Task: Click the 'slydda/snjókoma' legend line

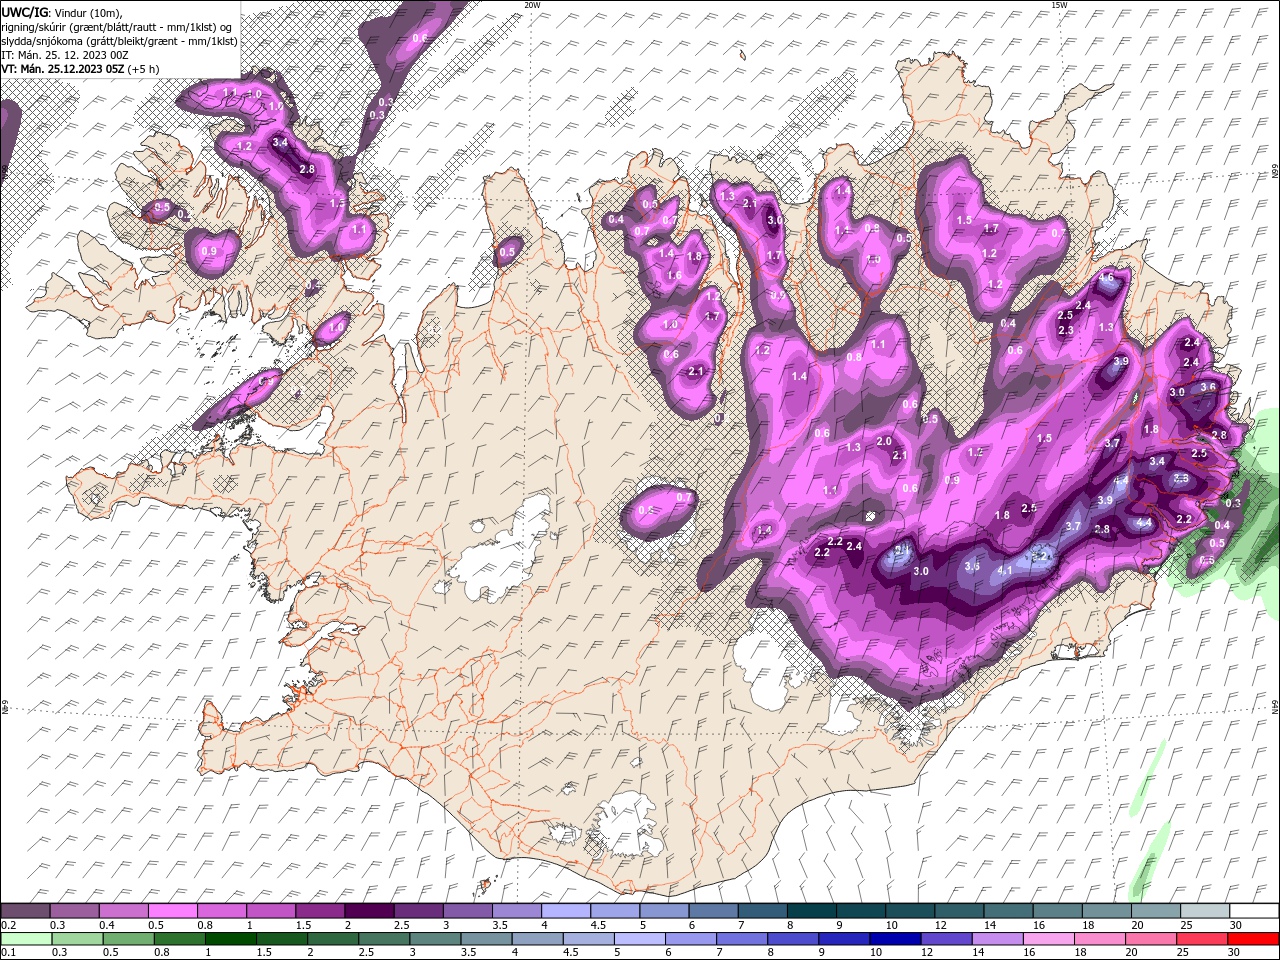Action: (x=119, y=41)
